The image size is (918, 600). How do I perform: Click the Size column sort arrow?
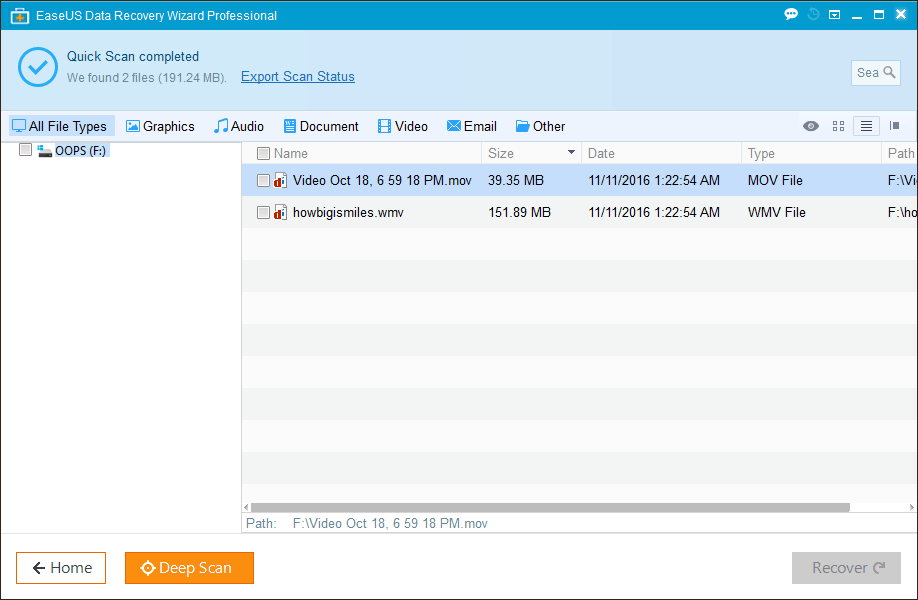pyautogui.click(x=571, y=152)
